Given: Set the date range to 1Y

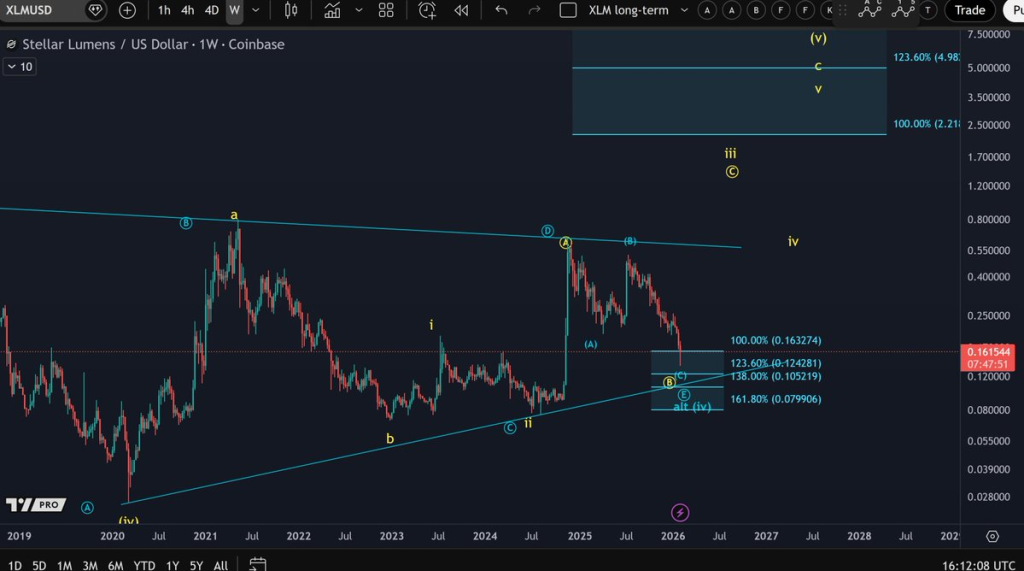Looking at the screenshot, I should coord(172,565).
